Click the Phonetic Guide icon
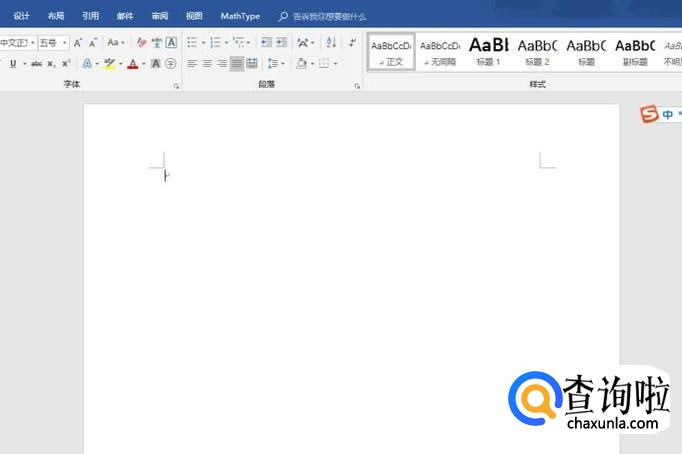The image size is (682, 454). click(x=157, y=43)
